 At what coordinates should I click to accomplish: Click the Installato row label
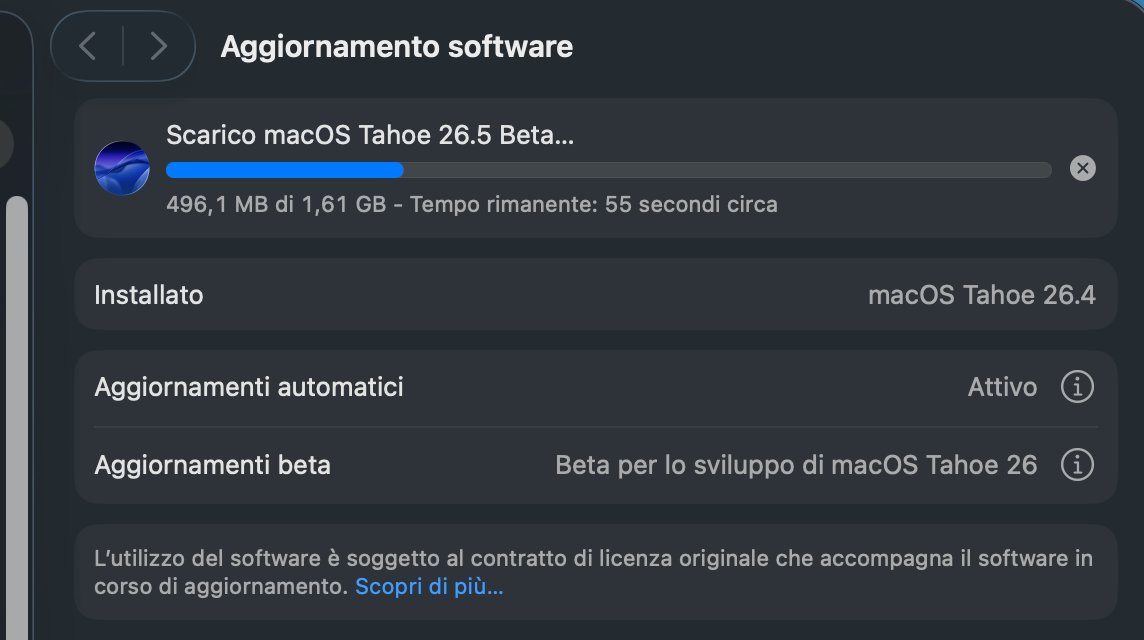pos(149,295)
